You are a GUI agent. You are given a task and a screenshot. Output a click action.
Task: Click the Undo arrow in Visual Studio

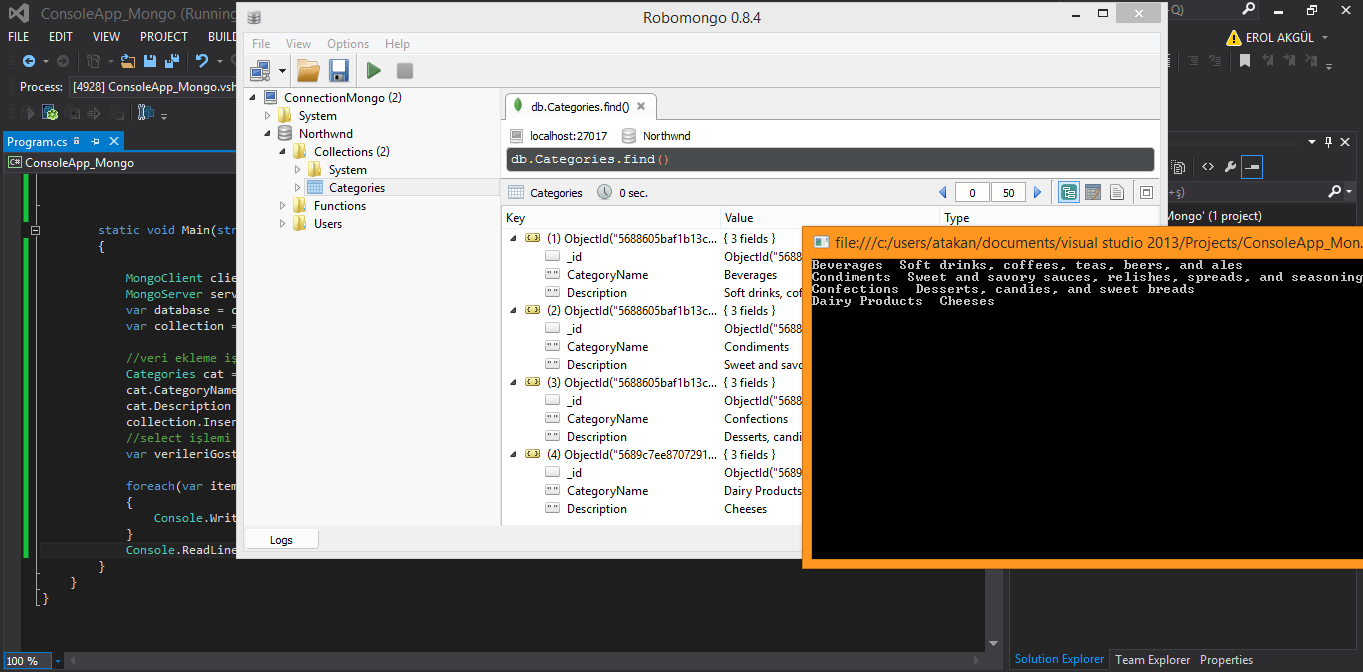click(202, 61)
